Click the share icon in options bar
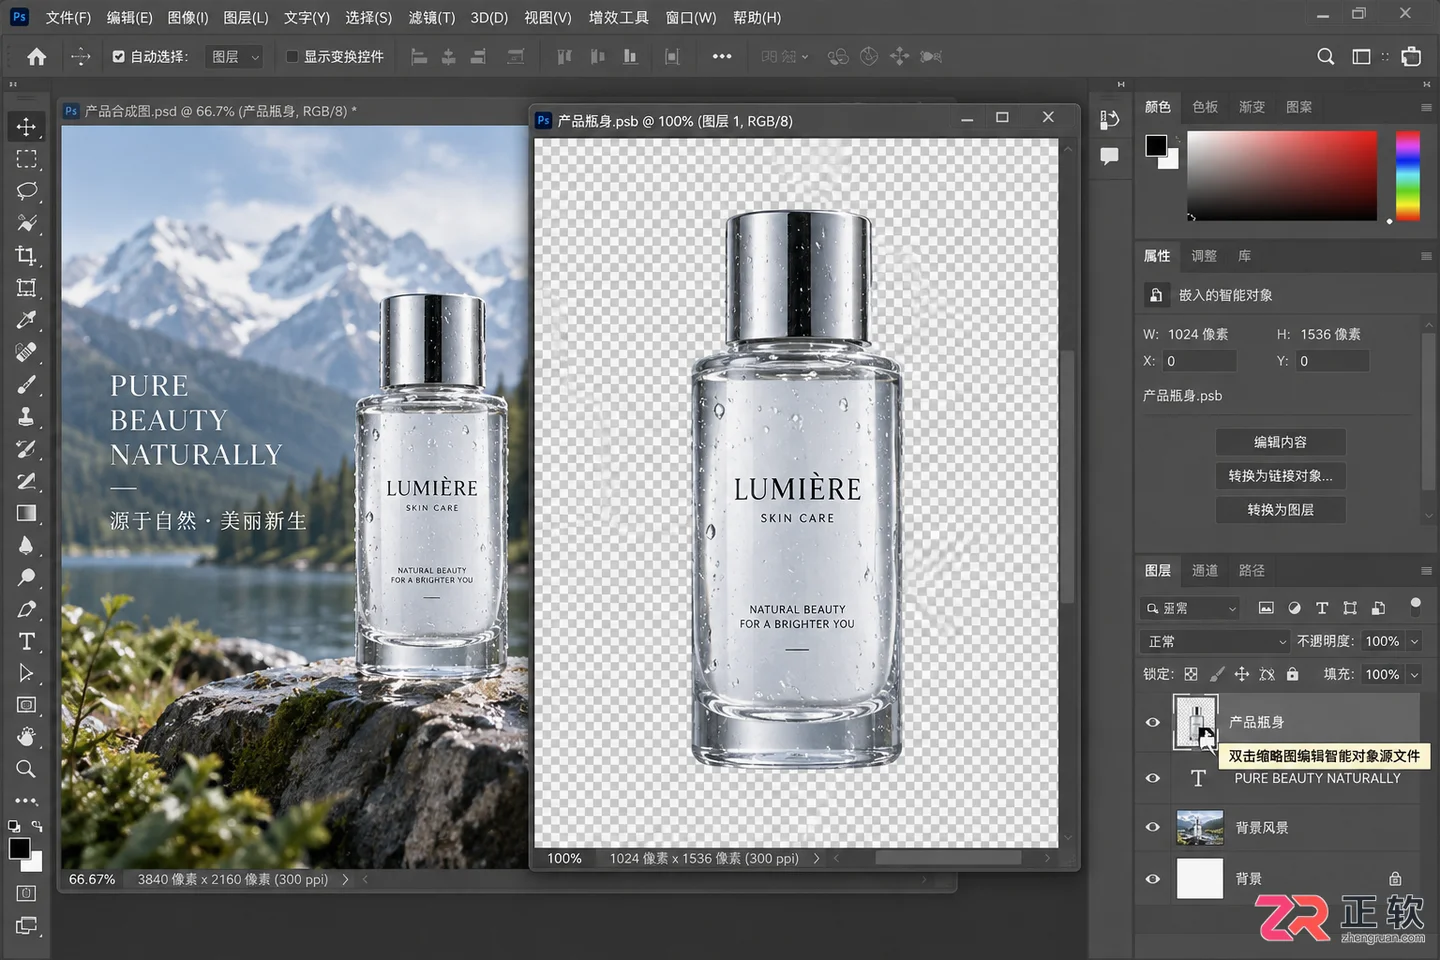The height and width of the screenshot is (960, 1440). [x=1411, y=57]
